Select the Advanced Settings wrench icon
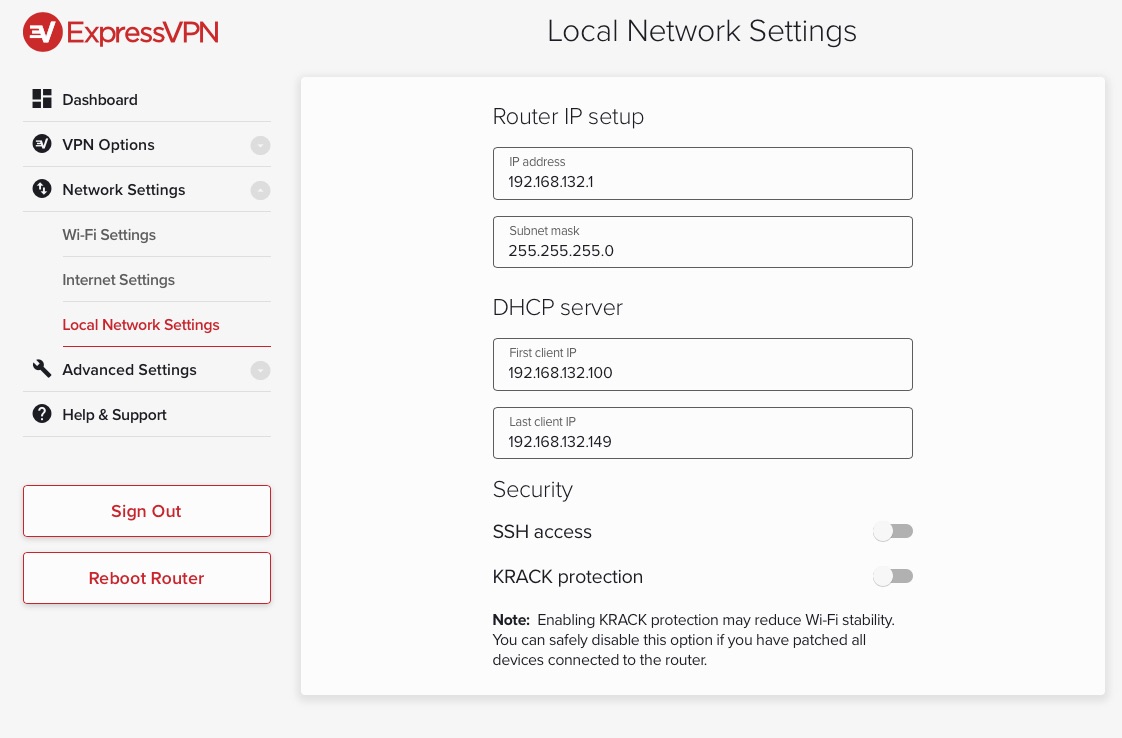 point(42,369)
